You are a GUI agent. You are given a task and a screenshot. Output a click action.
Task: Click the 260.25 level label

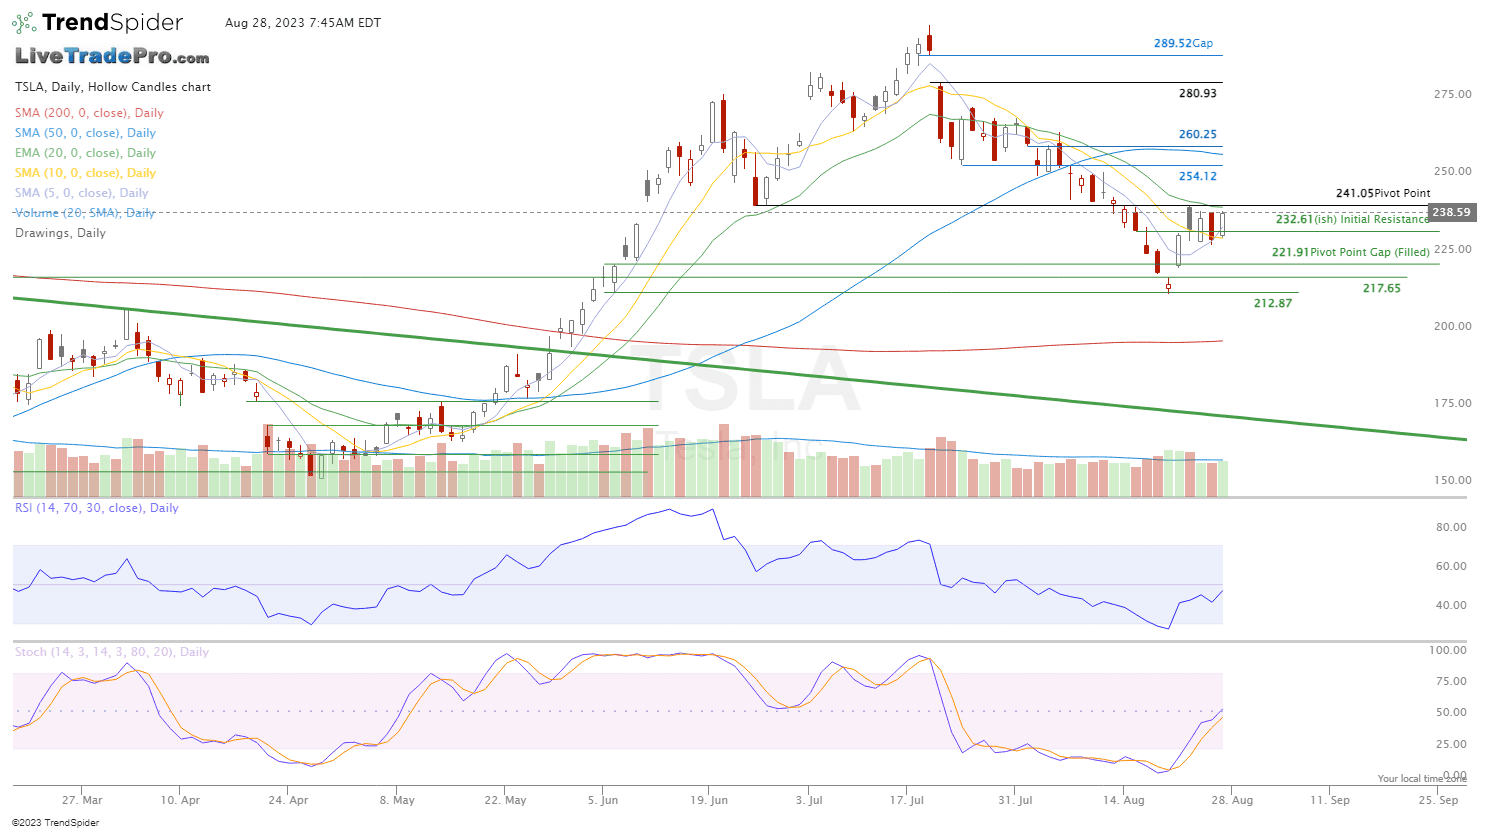pyautogui.click(x=1198, y=134)
